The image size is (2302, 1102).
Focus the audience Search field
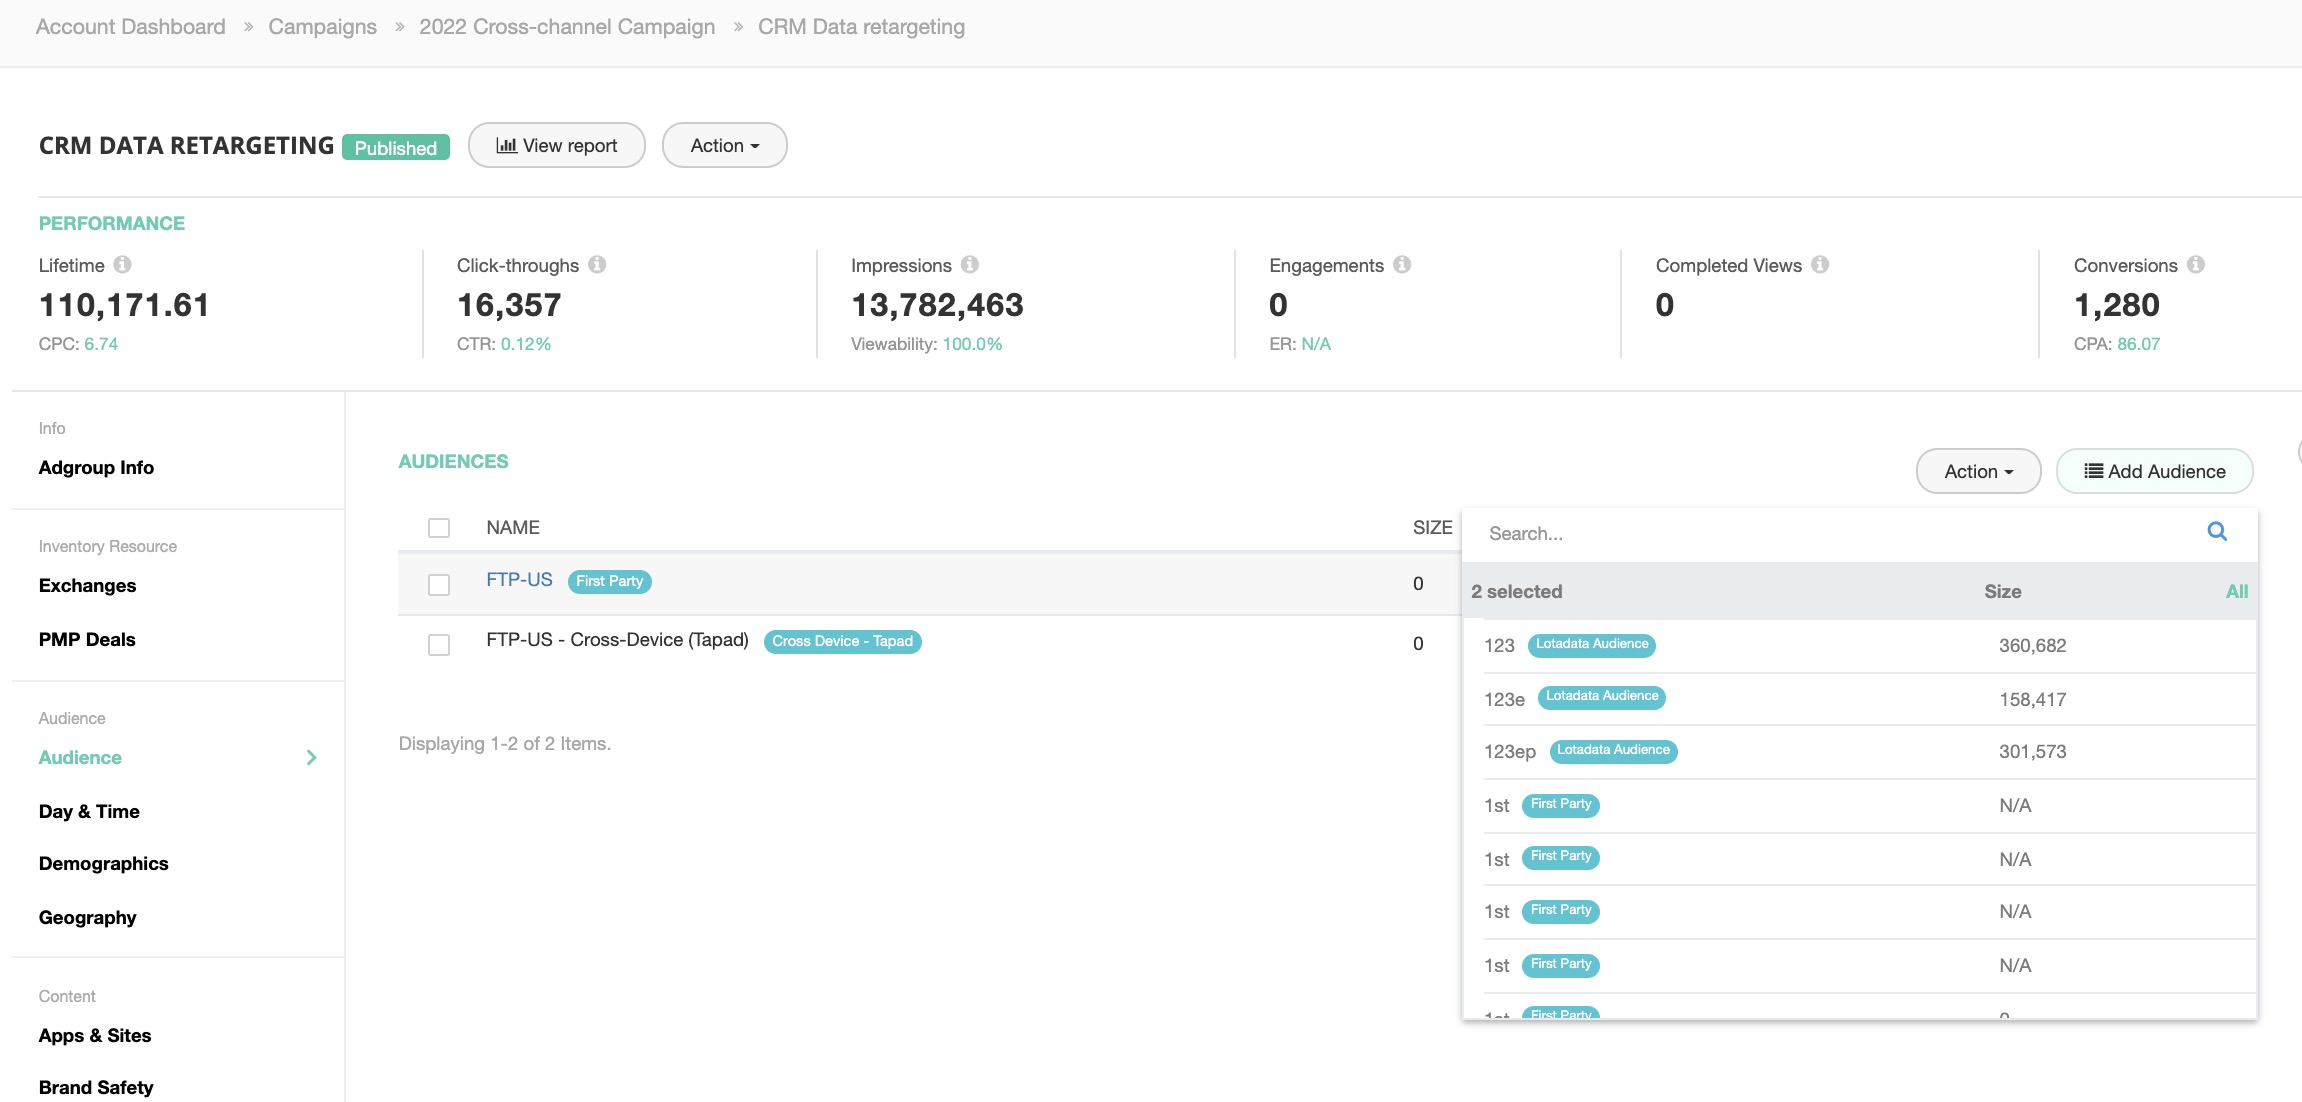1830,534
